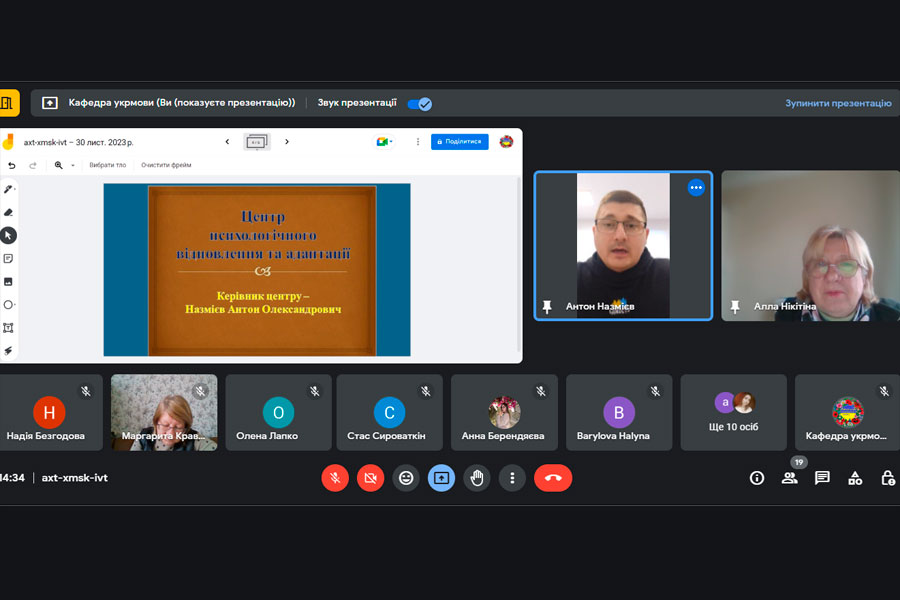Select the eraser tool in Jamboard
This screenshot has height=600, width=900.
[9, 212]
